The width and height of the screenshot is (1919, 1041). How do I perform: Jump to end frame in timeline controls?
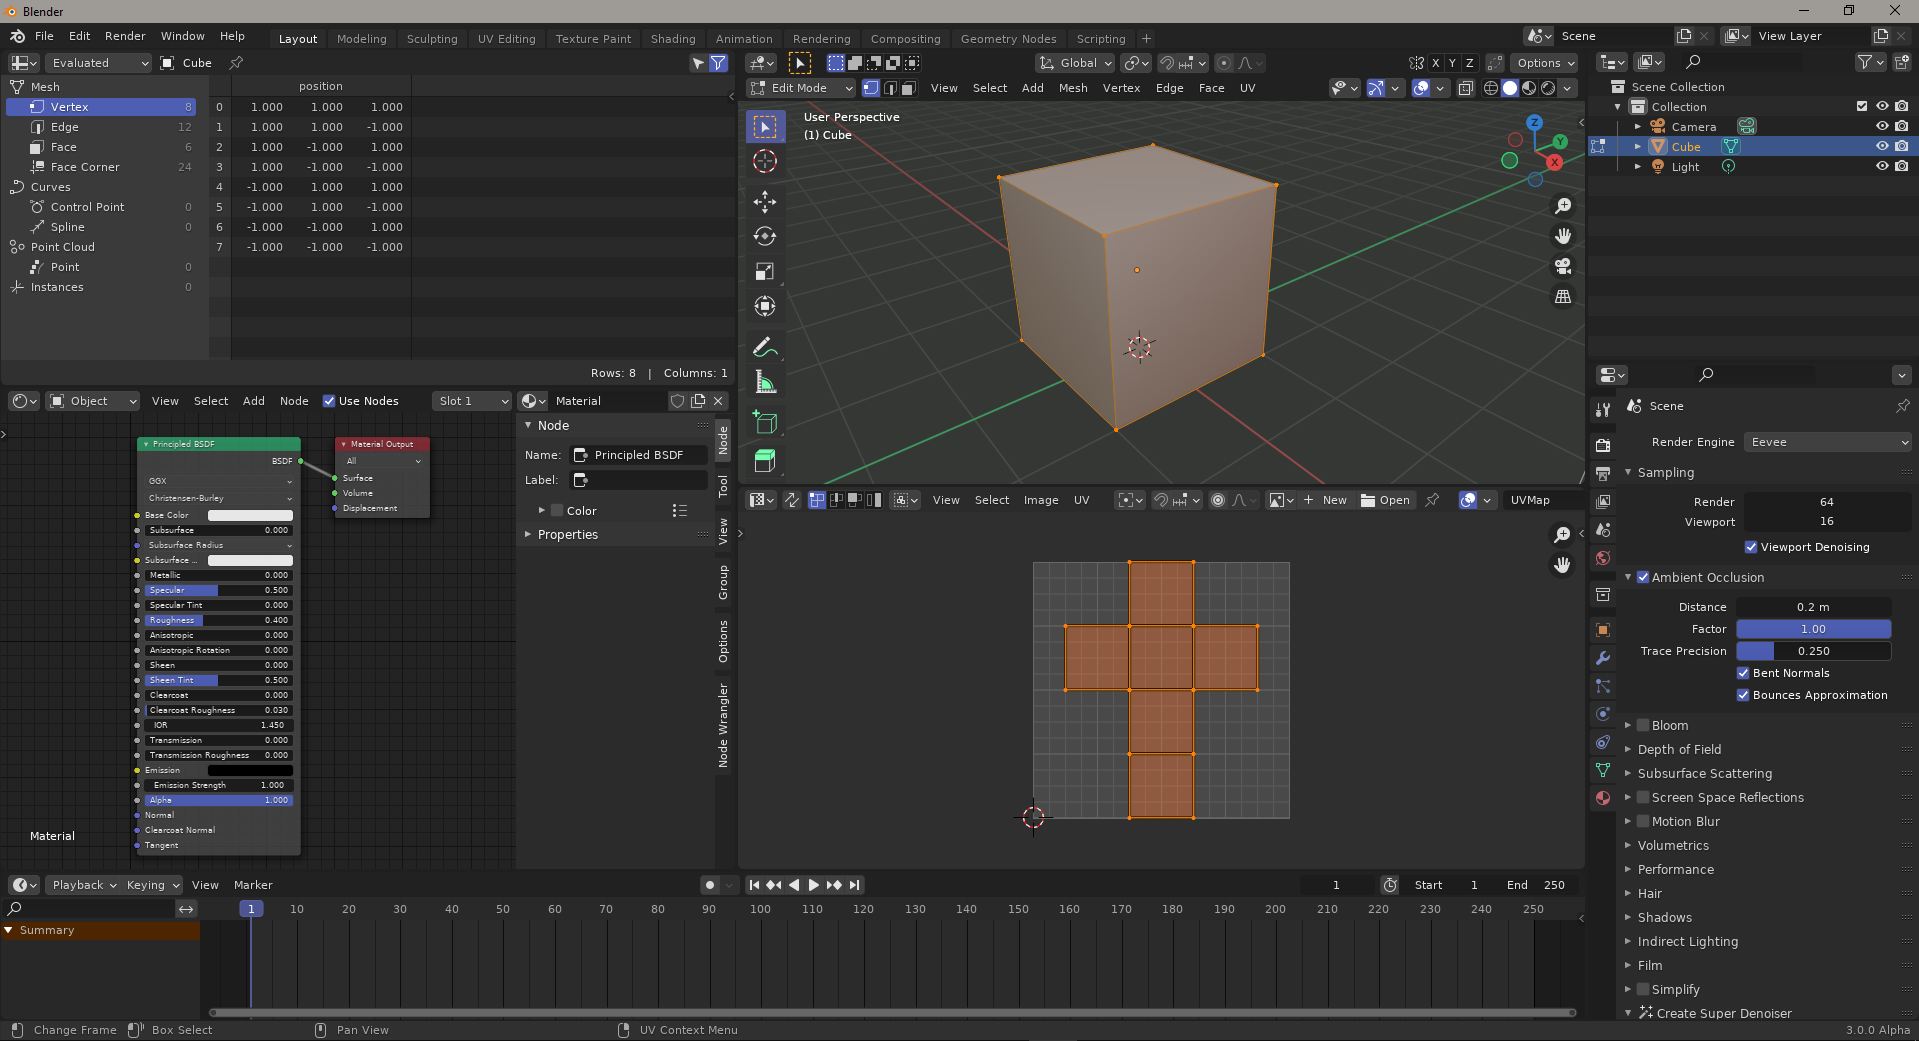click(x=854, y=885)
